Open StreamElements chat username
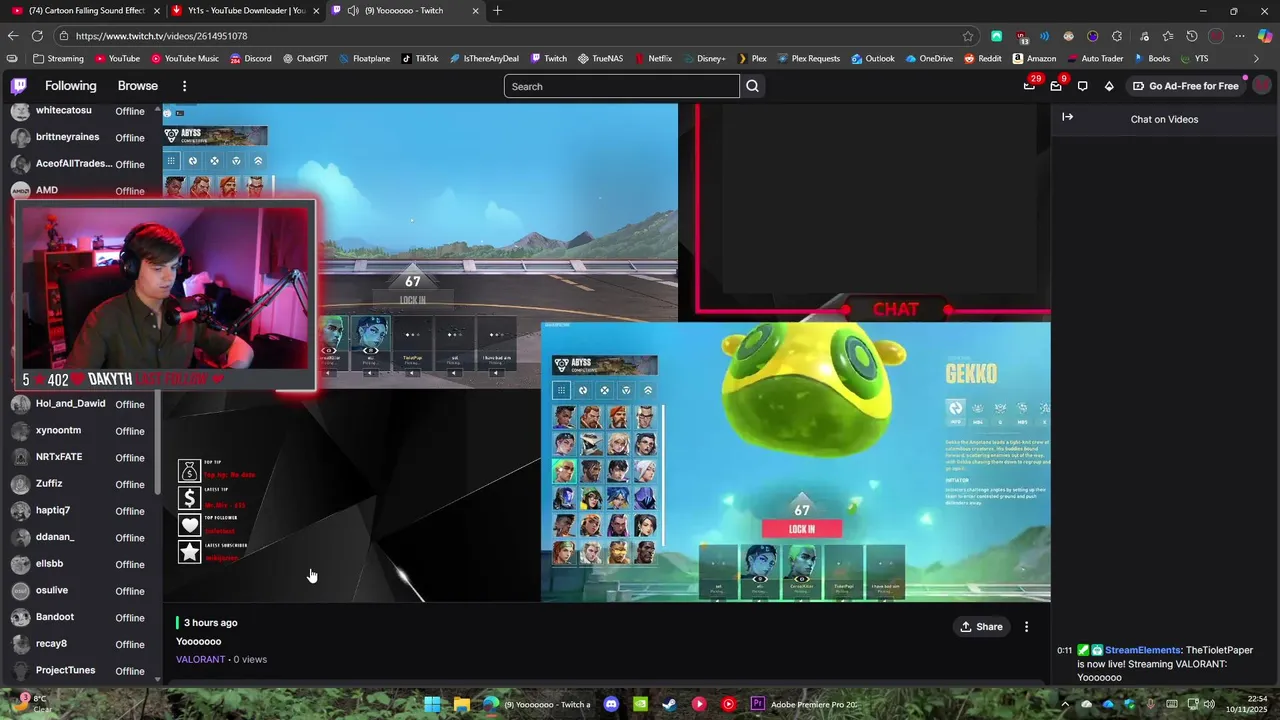Image resolution: width=1280 pixels, height=720 pixels. point(1143,650)
